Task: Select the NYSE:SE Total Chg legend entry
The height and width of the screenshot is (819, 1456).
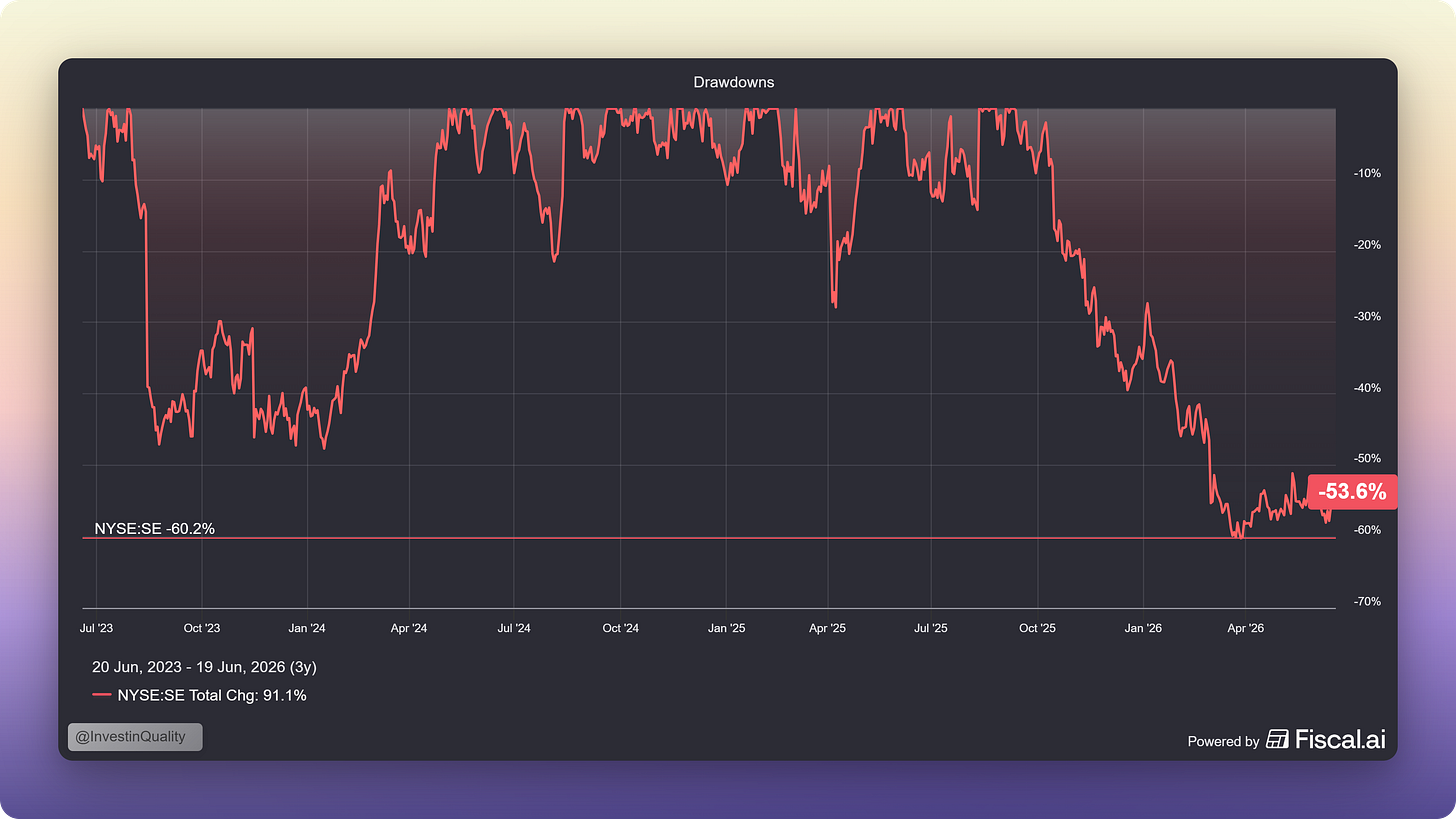Action: coord(199,695)
